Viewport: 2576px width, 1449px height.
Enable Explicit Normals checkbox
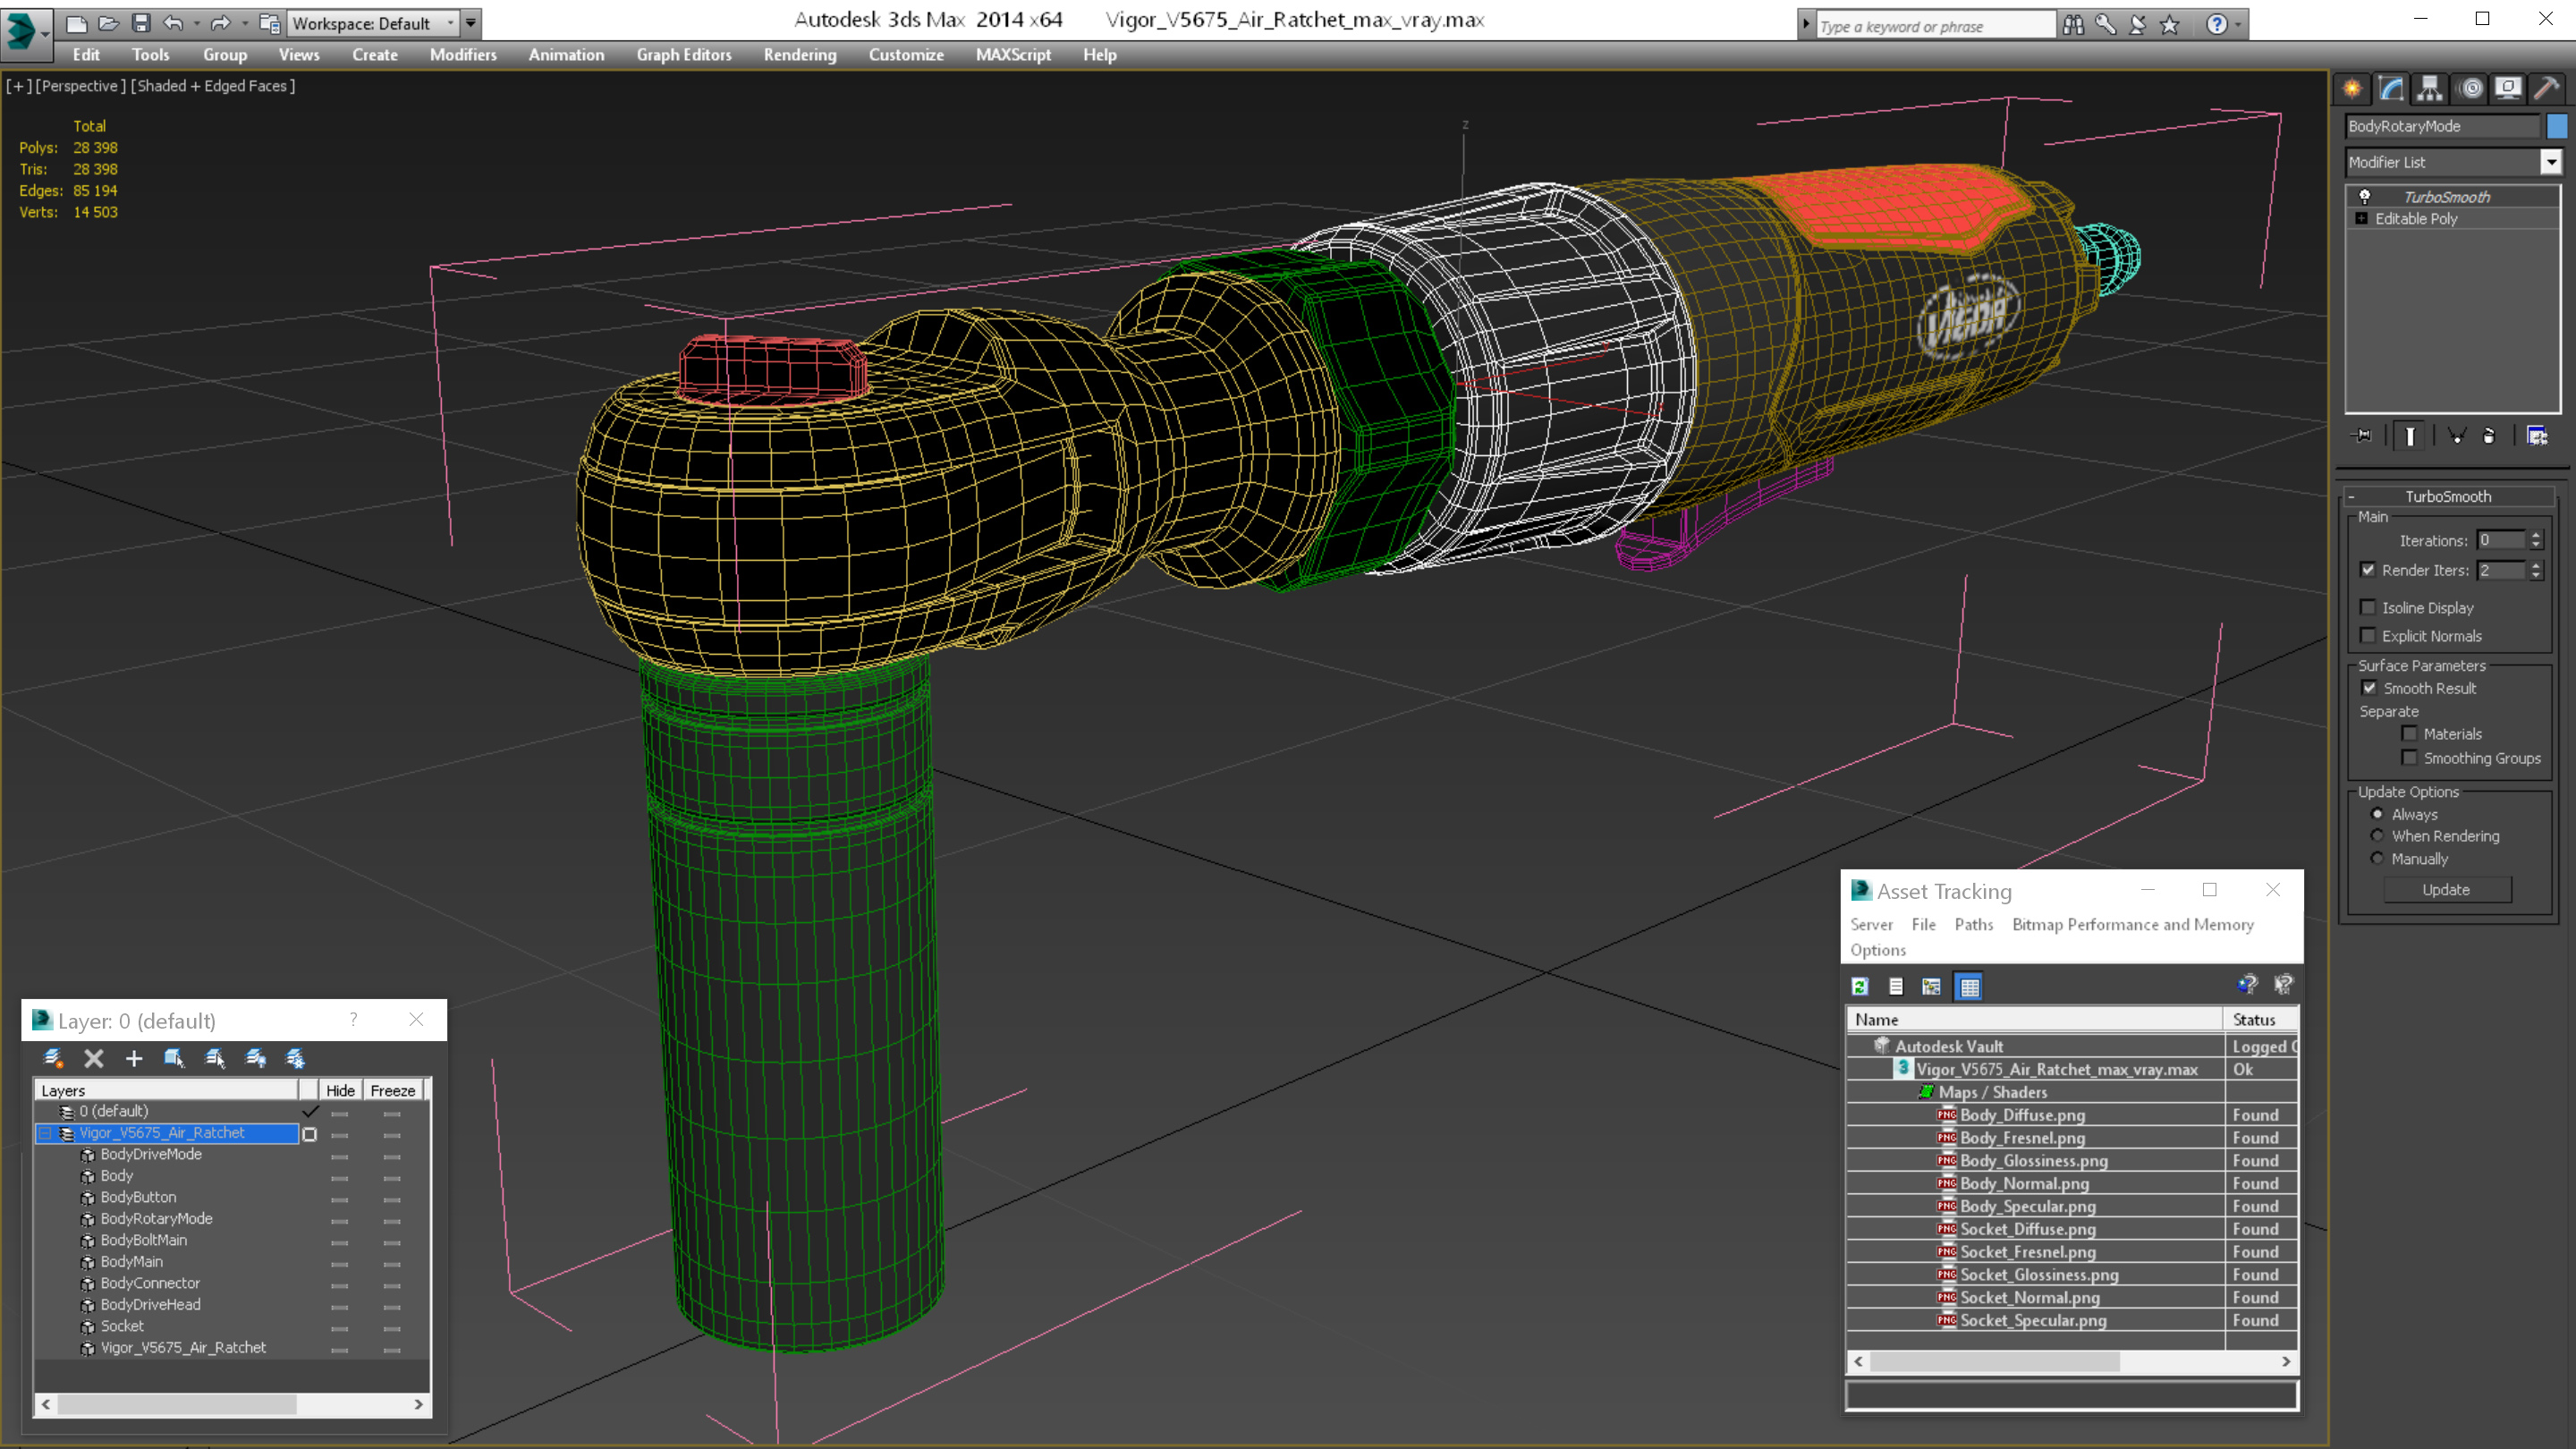pos(2368,635)
